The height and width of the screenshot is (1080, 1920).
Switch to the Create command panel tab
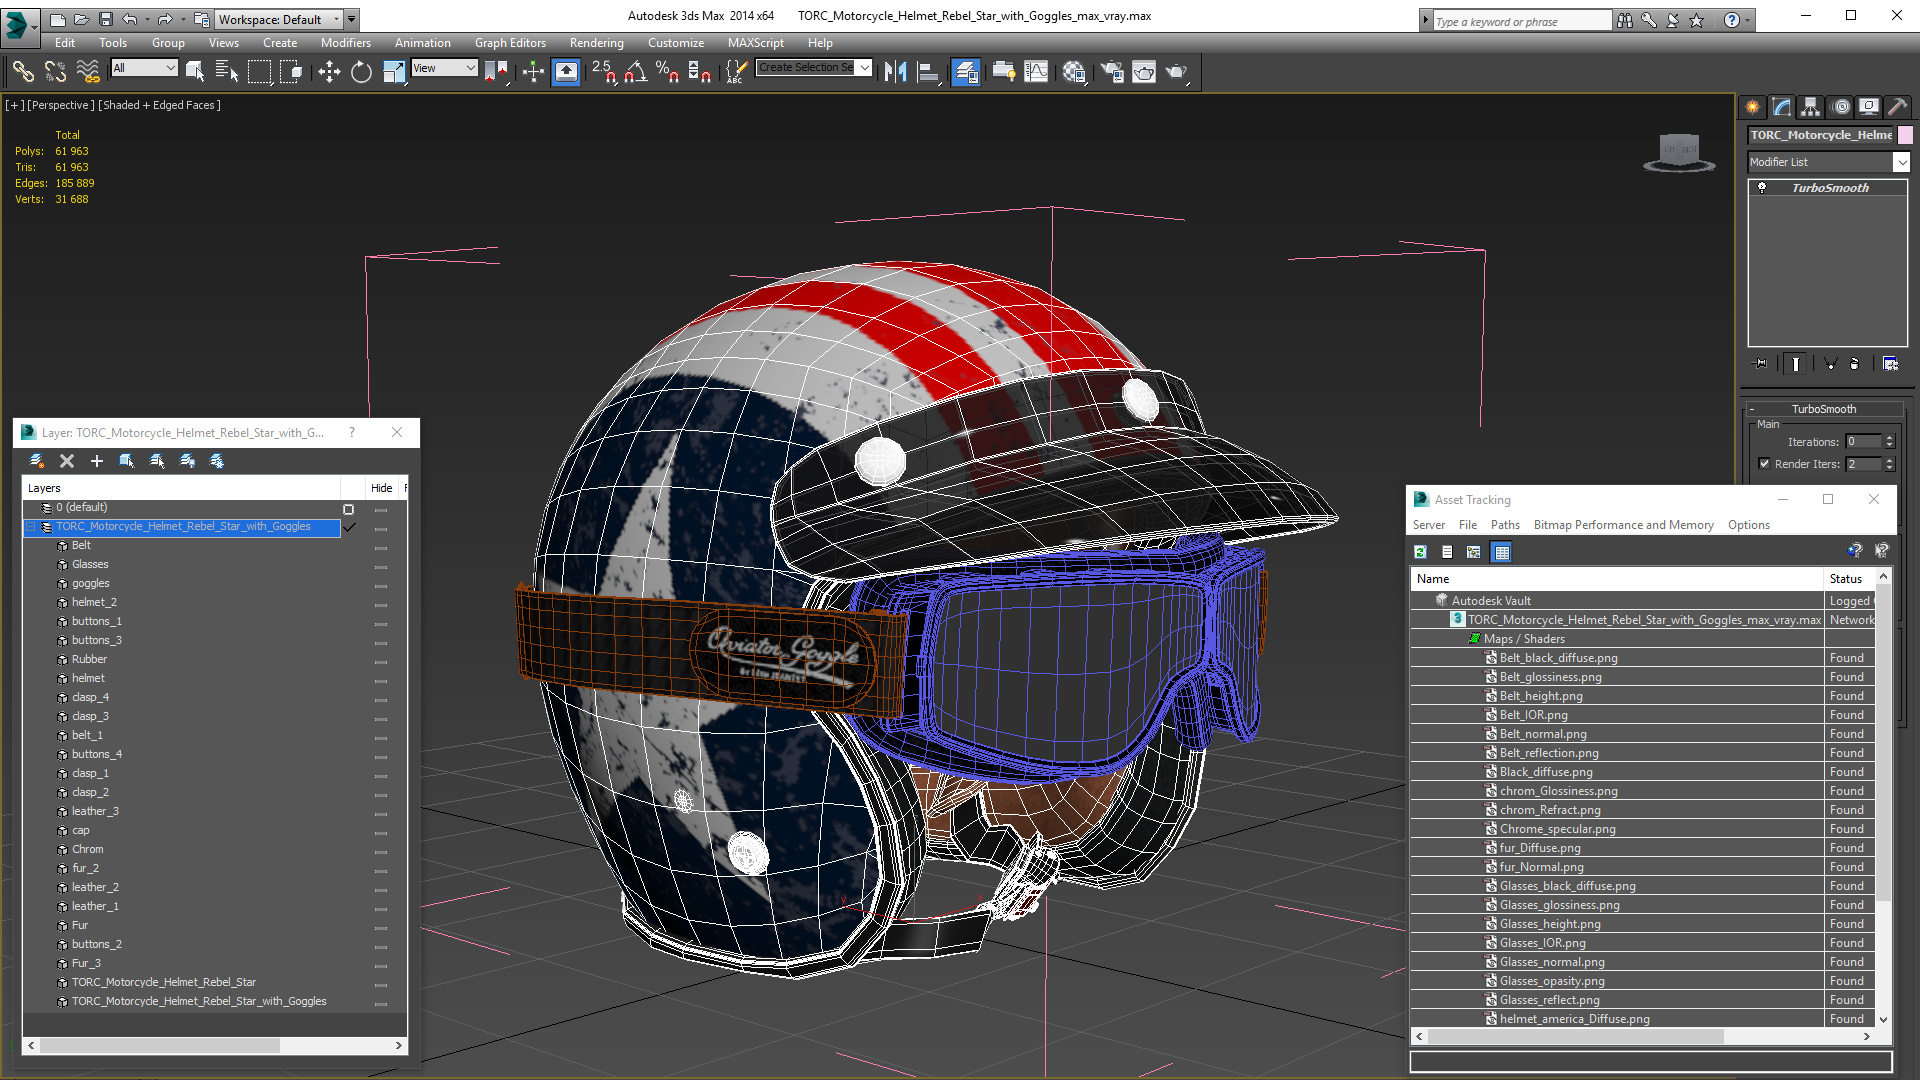pos(1753,106)
